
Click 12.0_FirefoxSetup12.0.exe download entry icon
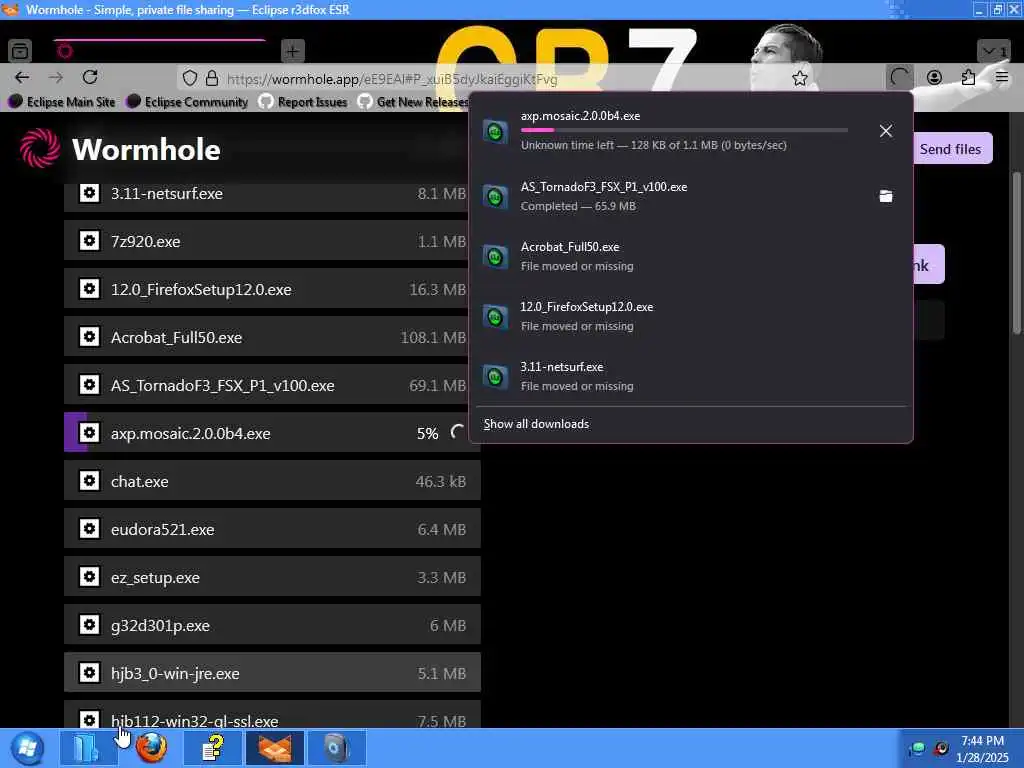tap(495, 317)
